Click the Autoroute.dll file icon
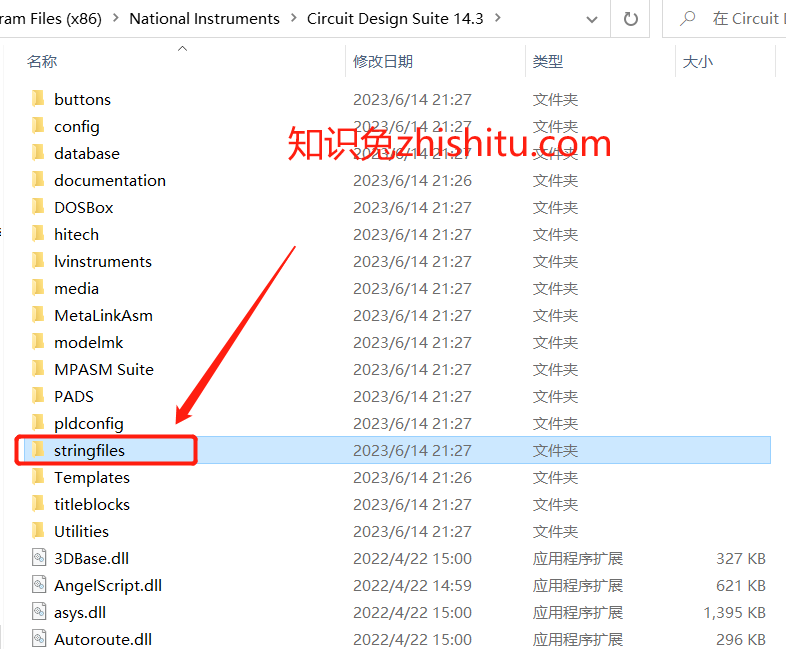The height and width of the screenshot is (649, 786). tap(39, 639)
